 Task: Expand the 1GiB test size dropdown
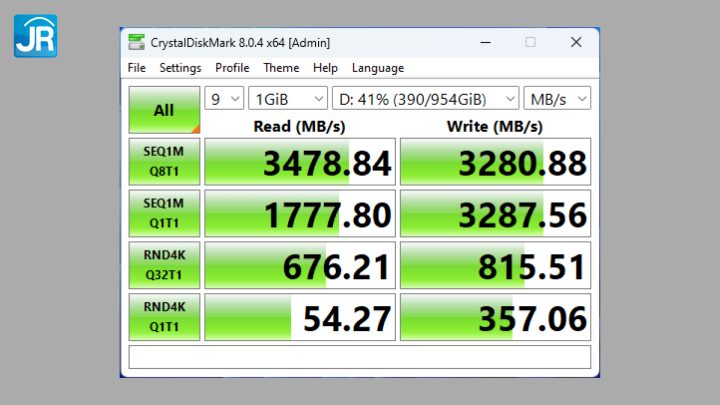click(x=288, y=99)
